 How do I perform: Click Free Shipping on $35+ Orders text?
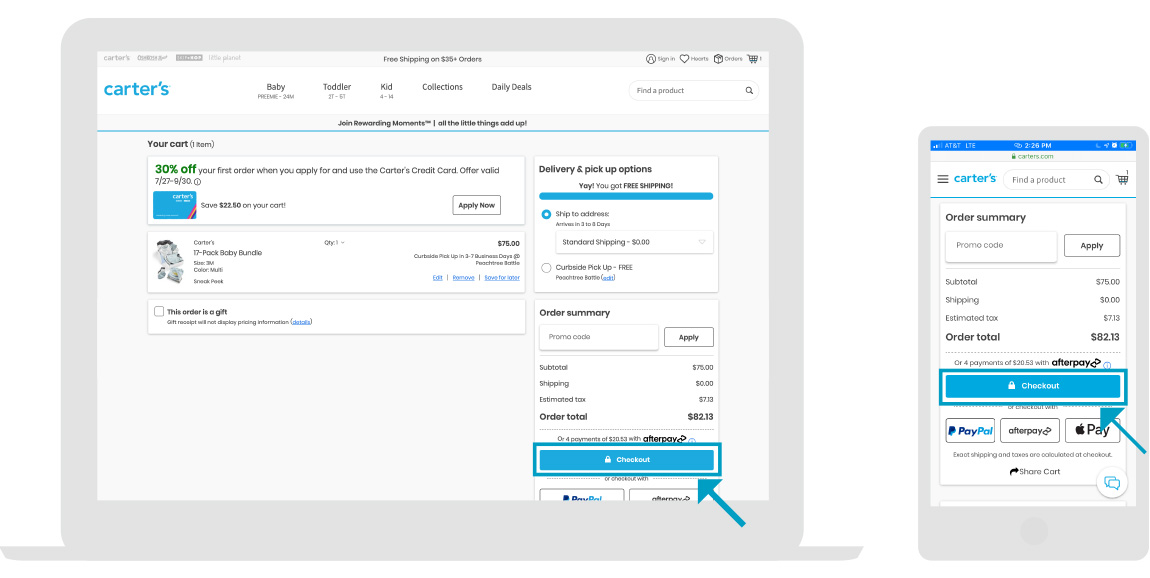click(433, 59)
